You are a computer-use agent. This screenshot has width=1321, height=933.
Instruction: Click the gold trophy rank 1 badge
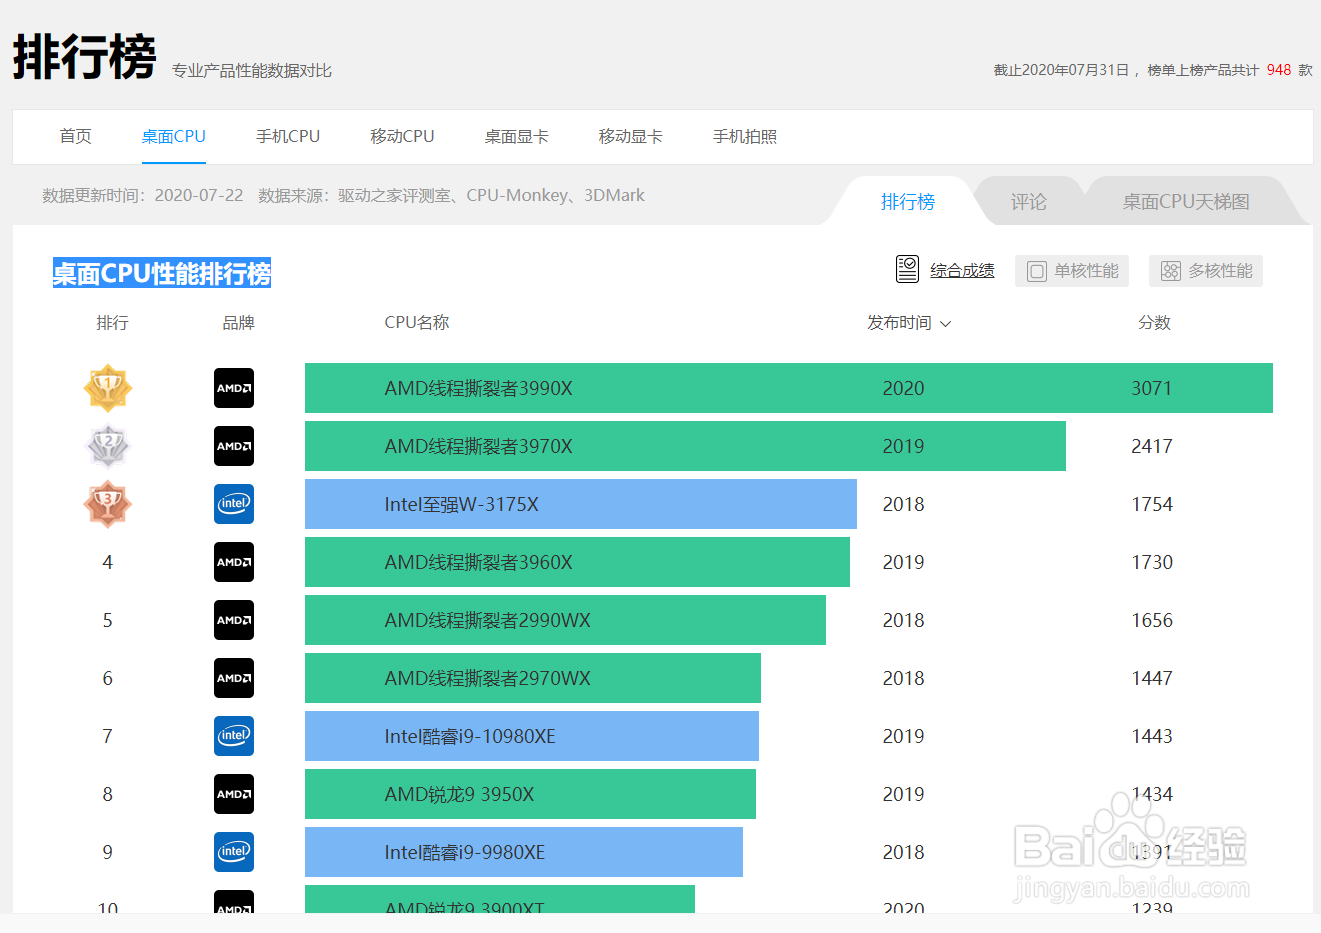coord(108,388)
